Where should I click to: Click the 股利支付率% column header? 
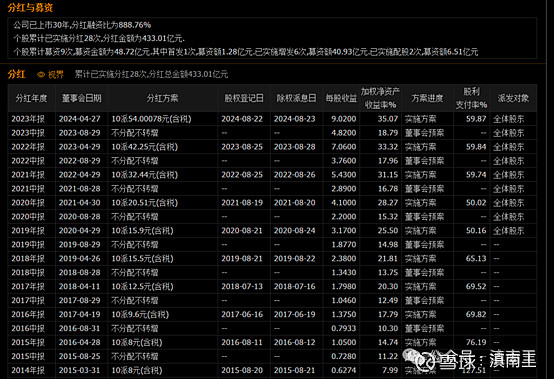[471, 98]
